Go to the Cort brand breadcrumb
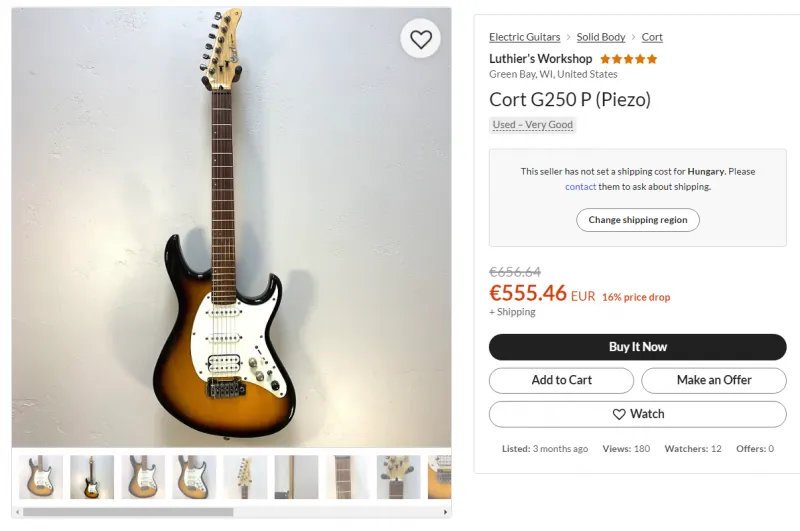 click(x=652, y=37)
